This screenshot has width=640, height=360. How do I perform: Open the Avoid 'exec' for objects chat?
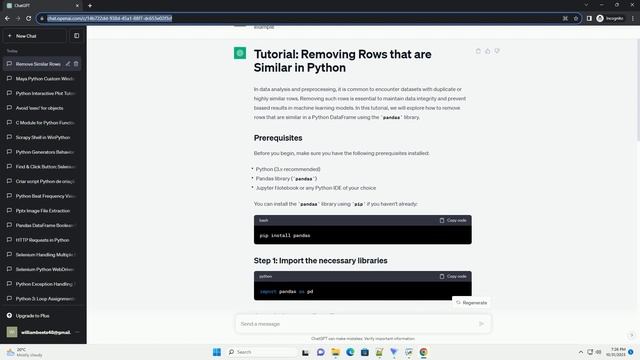point(42,108)
